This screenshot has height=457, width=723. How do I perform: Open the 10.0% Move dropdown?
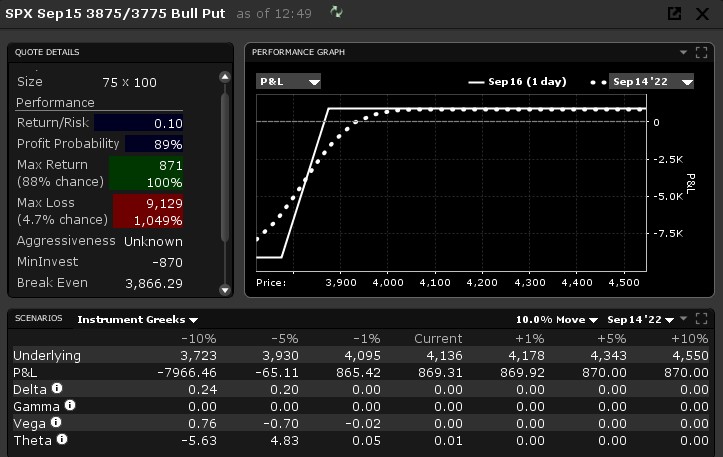click(x=557, y=320)
